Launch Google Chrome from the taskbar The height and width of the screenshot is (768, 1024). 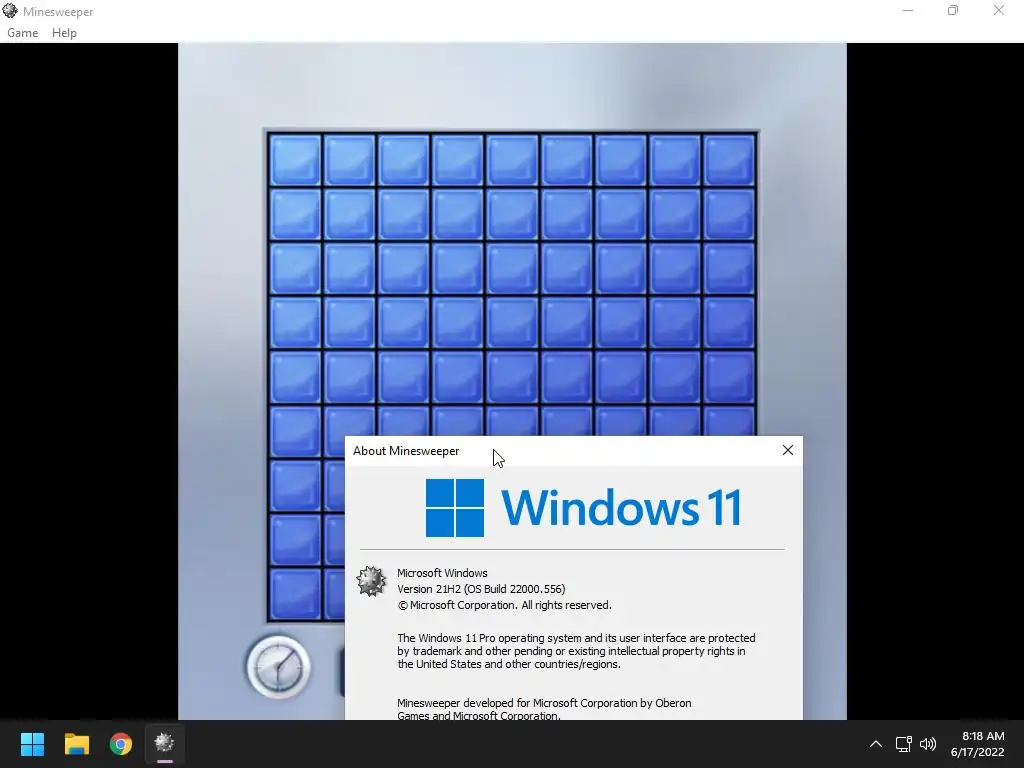121,744
